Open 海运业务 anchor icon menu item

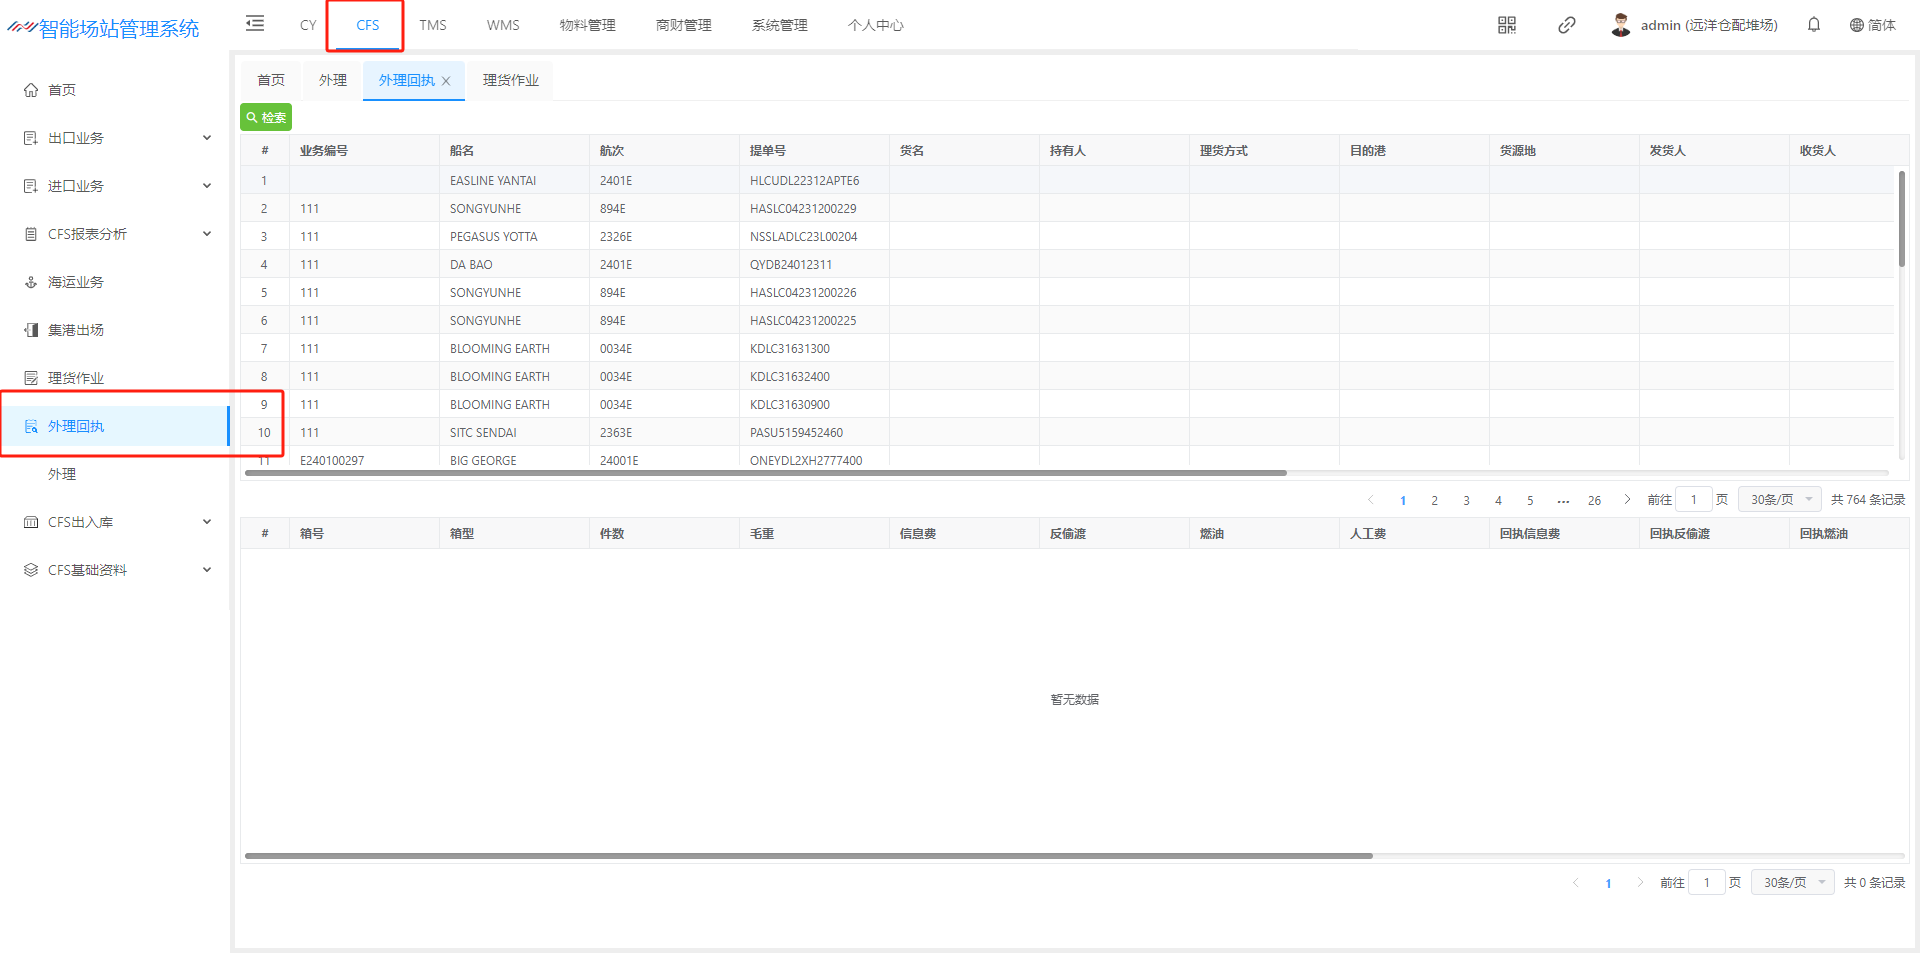[32, 282]
